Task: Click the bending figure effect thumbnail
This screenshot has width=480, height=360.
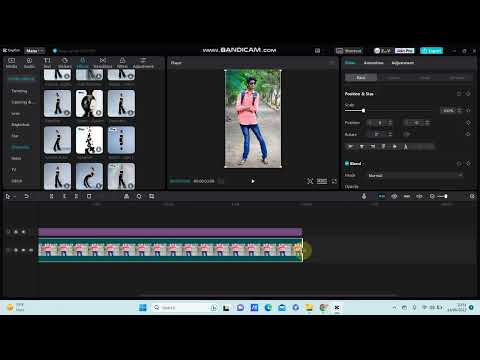Action: pos(89,177)
